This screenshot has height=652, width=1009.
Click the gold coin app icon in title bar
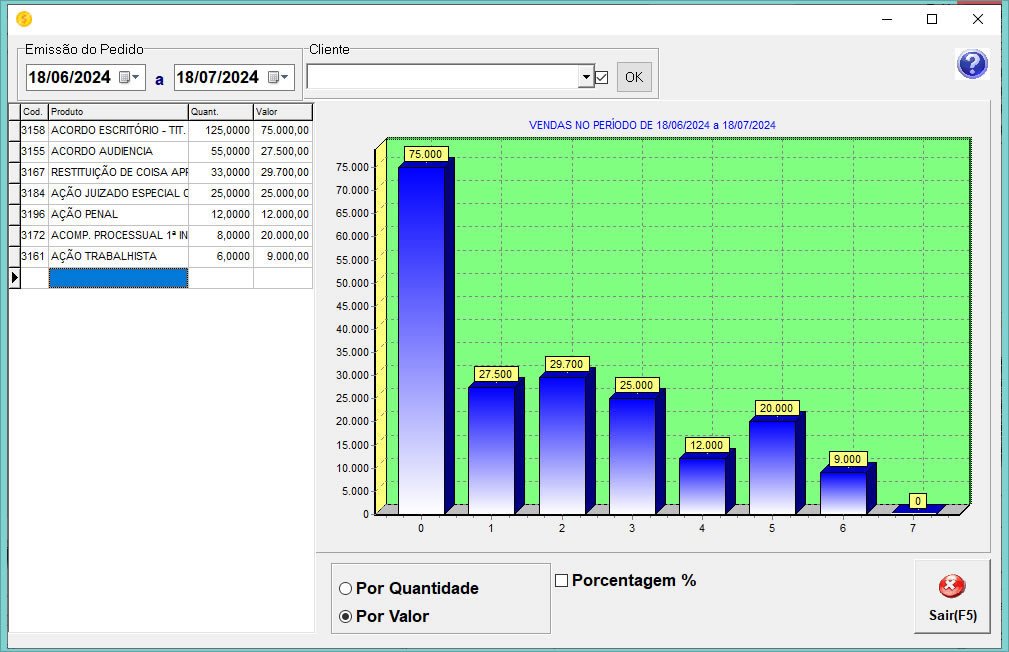[x=24, y=19]
